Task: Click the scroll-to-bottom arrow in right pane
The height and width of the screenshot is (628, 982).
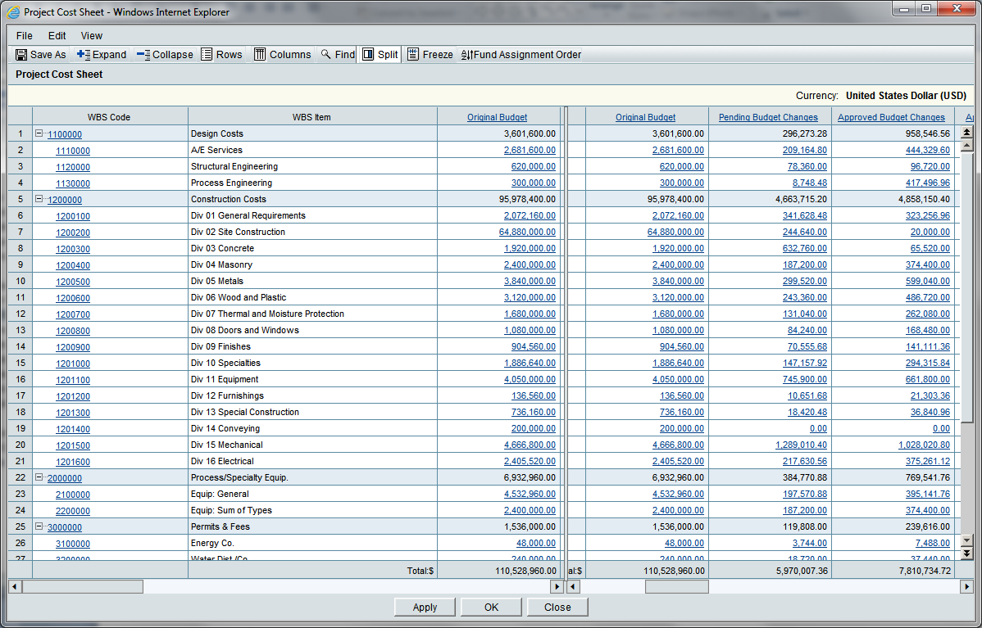Action: [966, 553]
